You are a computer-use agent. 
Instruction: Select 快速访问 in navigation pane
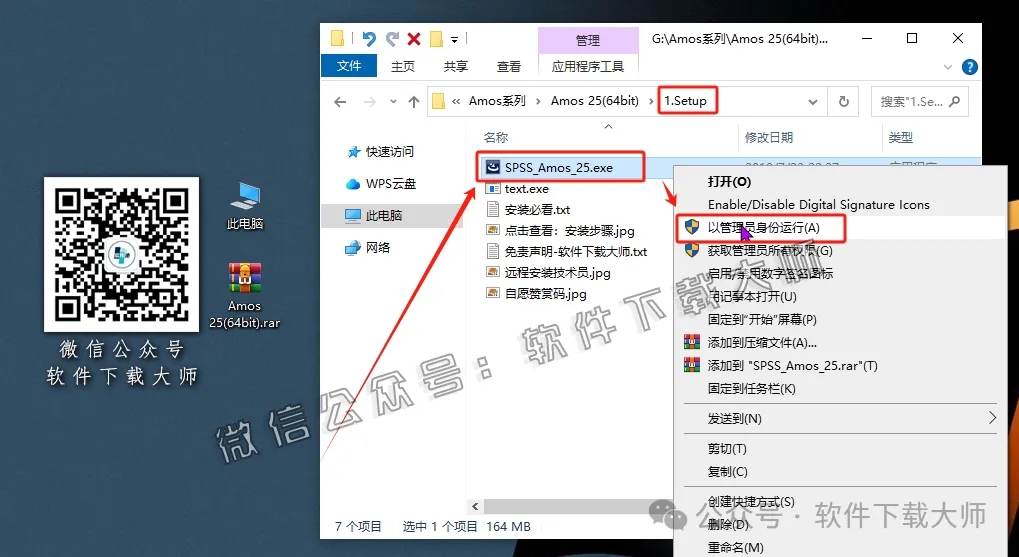(389, 151)
